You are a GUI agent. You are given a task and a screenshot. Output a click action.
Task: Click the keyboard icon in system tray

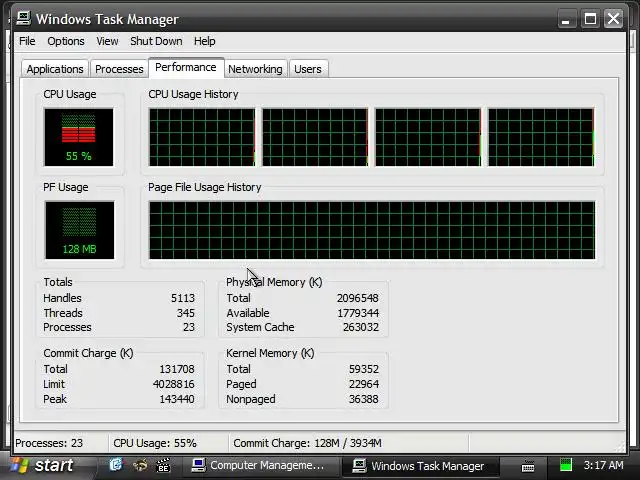[528, 466]
